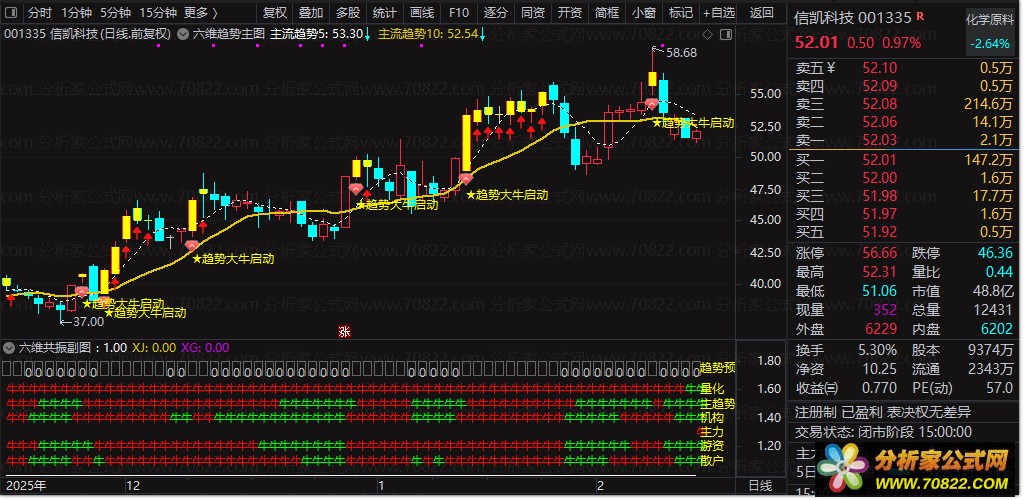This screenshot has width=1025, height=500.
Task: Expand the 更多 period options
Action: [x=201, y=12]
